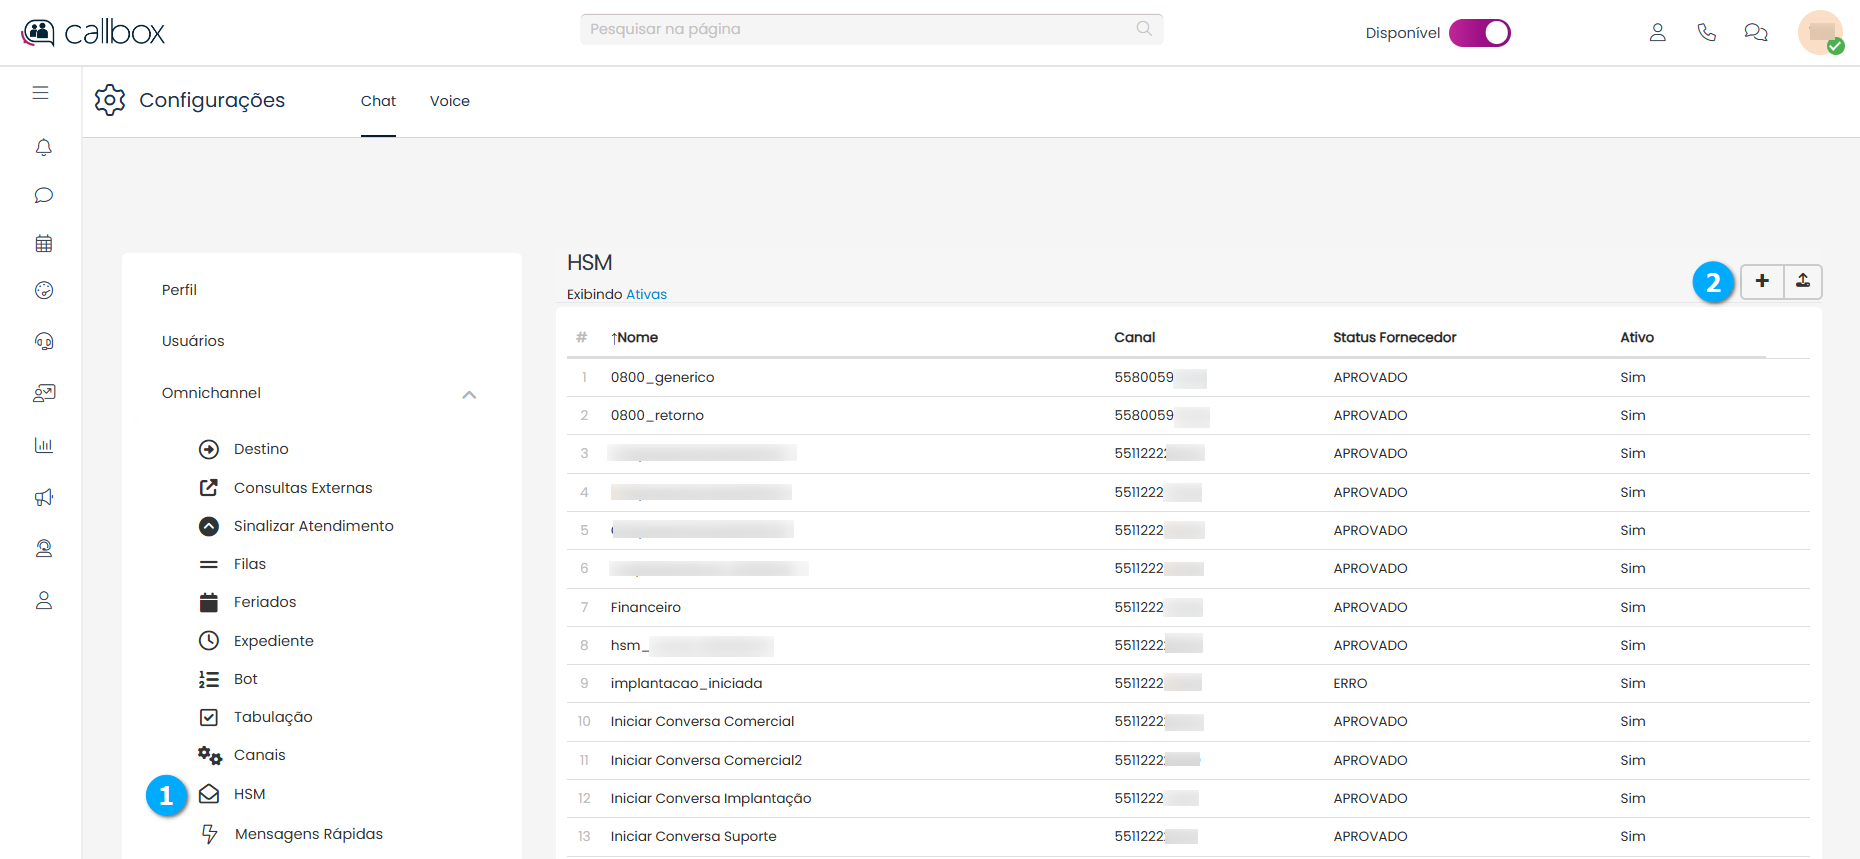Image resolution: width=1860 pixels, height=859 pixels.
Task: Toggle the Disponível availability switch
Action: click(x=1479, y=33)
